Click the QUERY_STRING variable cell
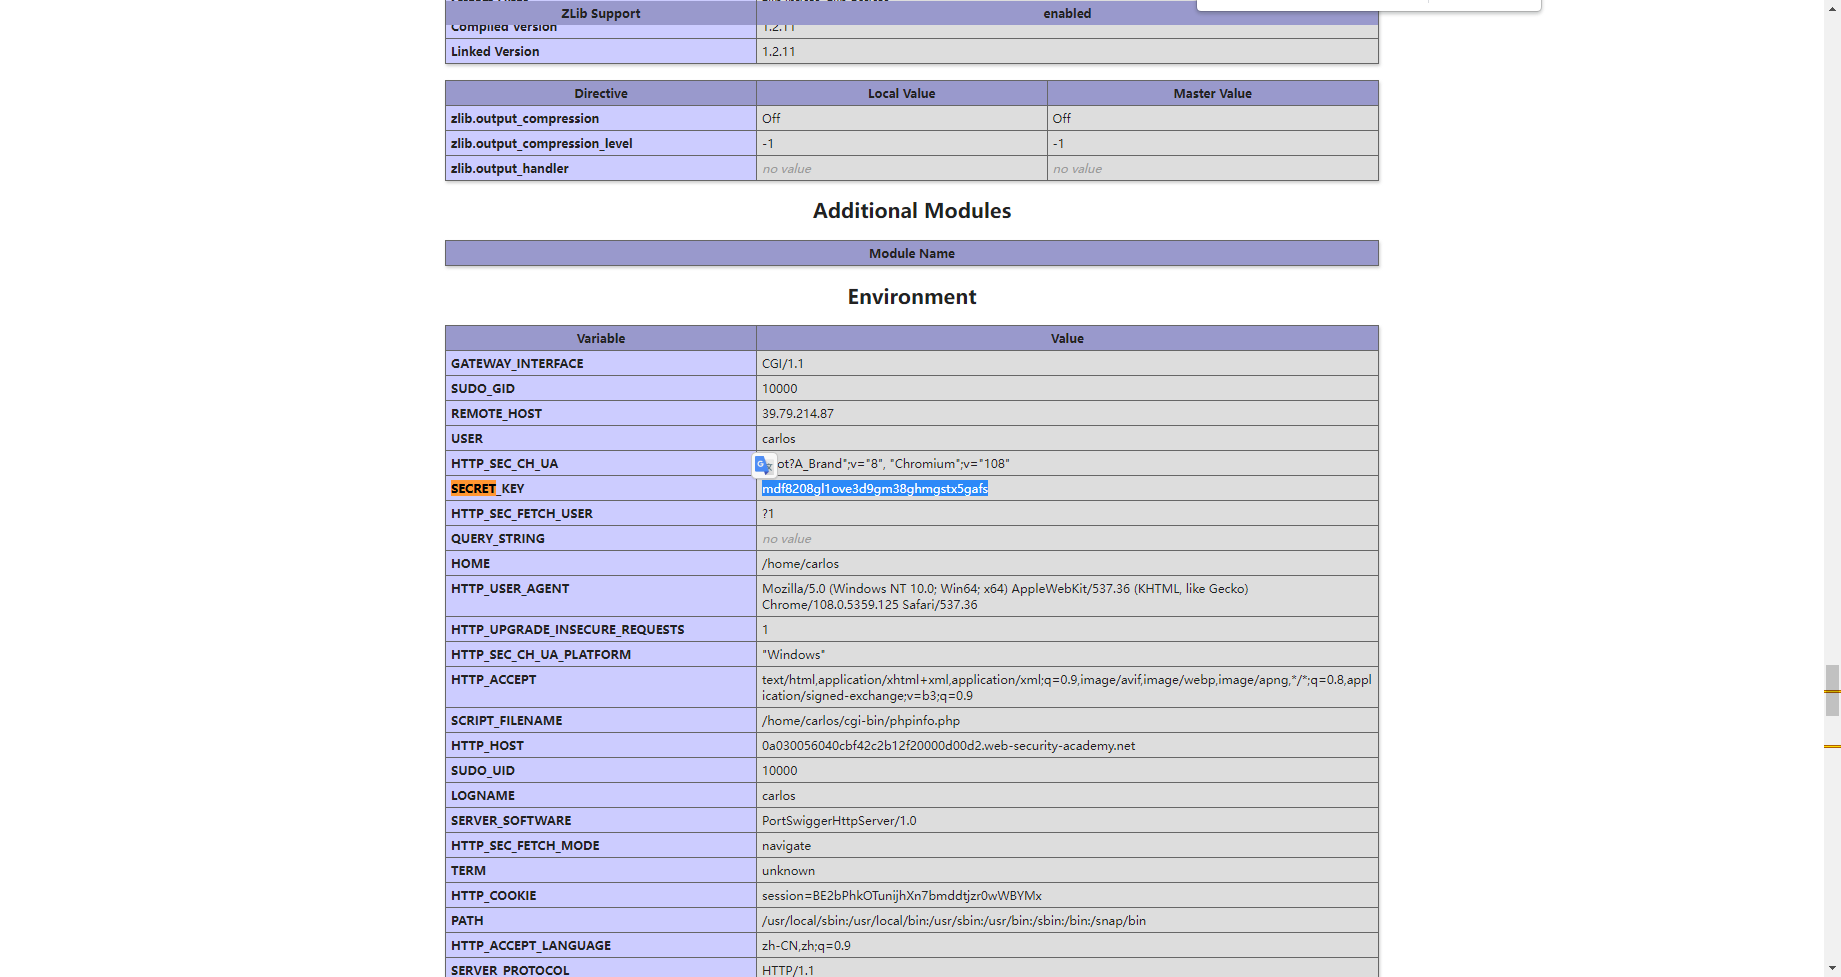The image size is (1841, 977). [x=601, y=539]
